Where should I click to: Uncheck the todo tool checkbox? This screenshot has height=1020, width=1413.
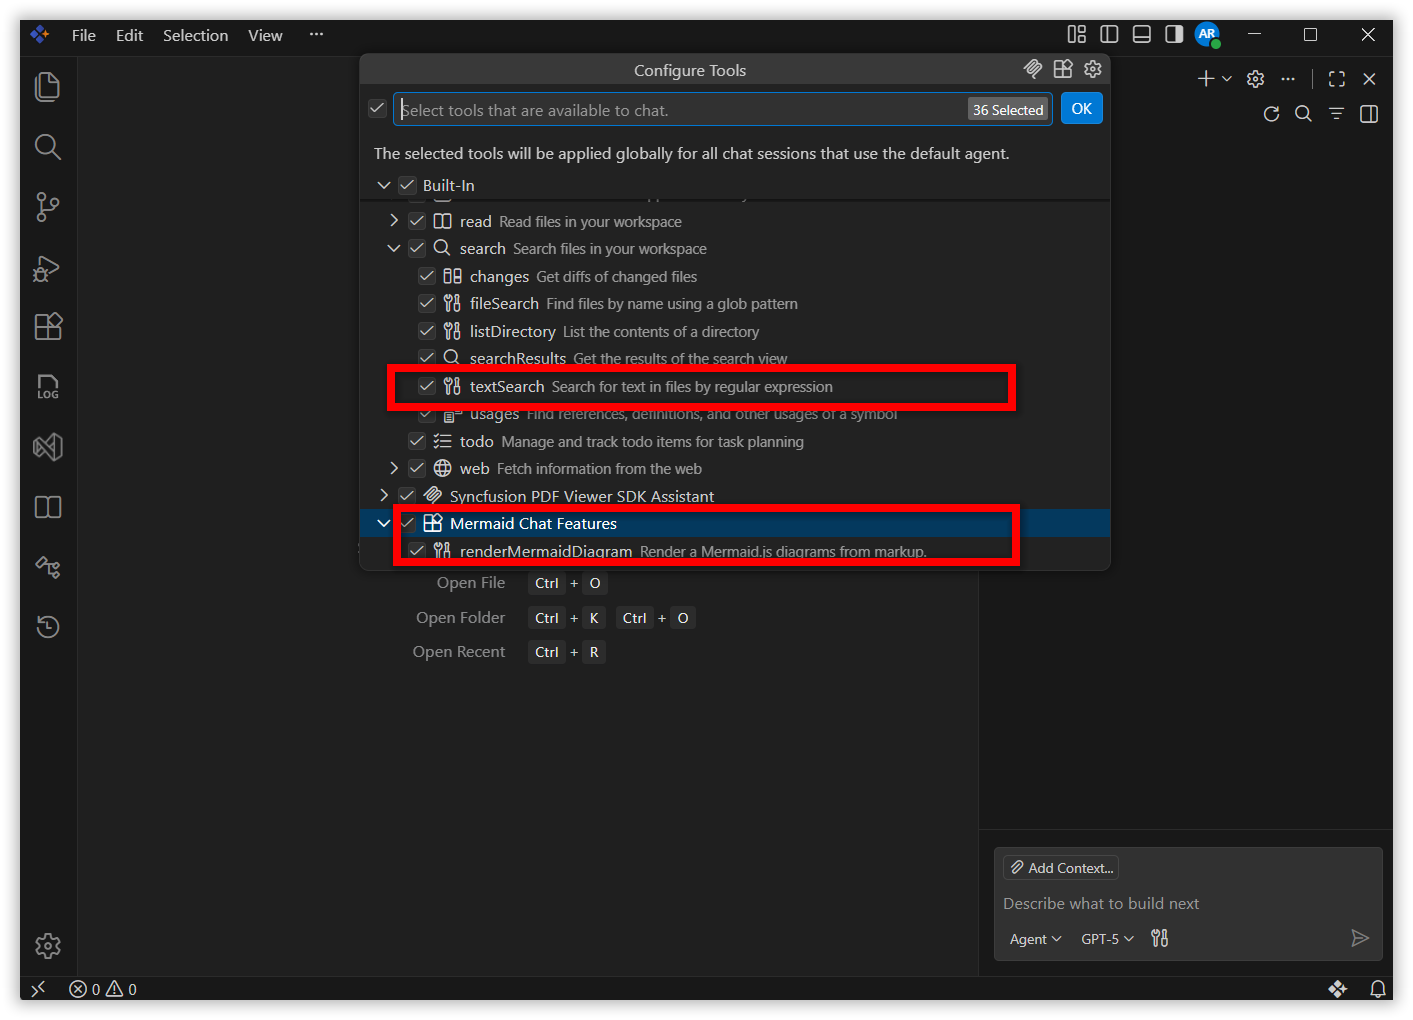[x=417, y=441]
